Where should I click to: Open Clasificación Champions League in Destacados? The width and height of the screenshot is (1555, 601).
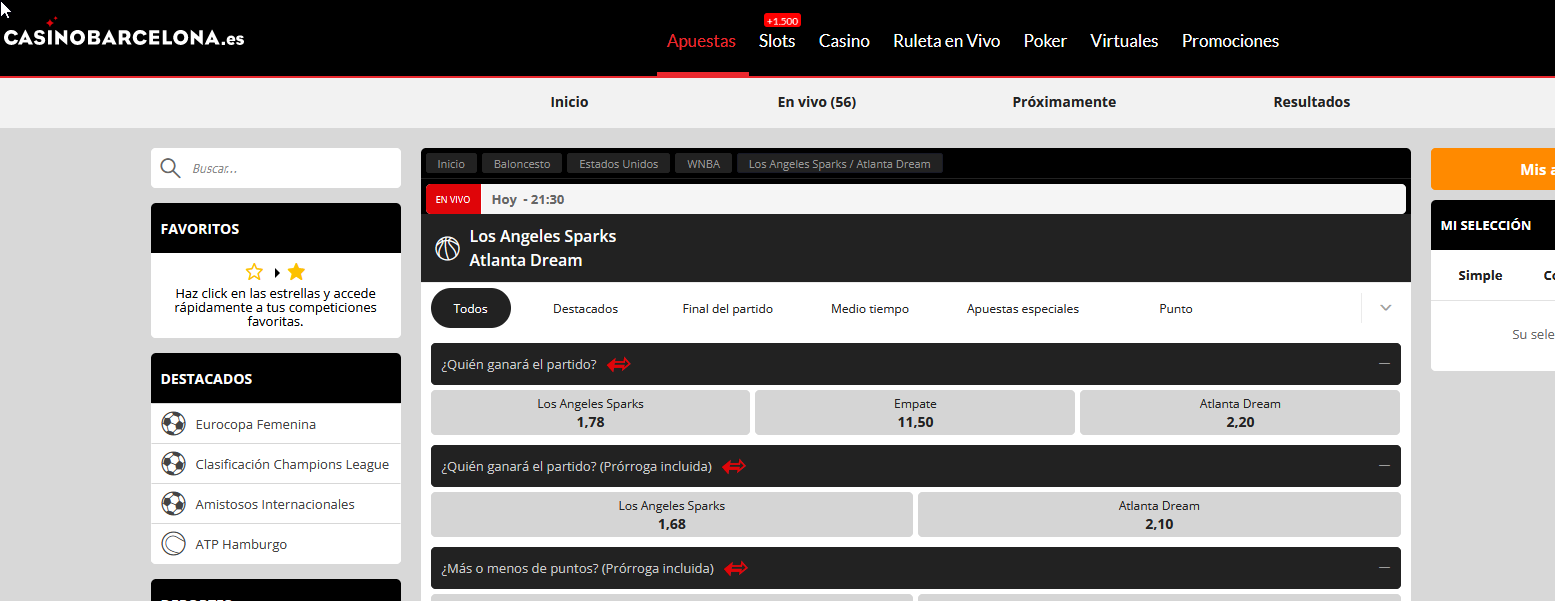276,464
